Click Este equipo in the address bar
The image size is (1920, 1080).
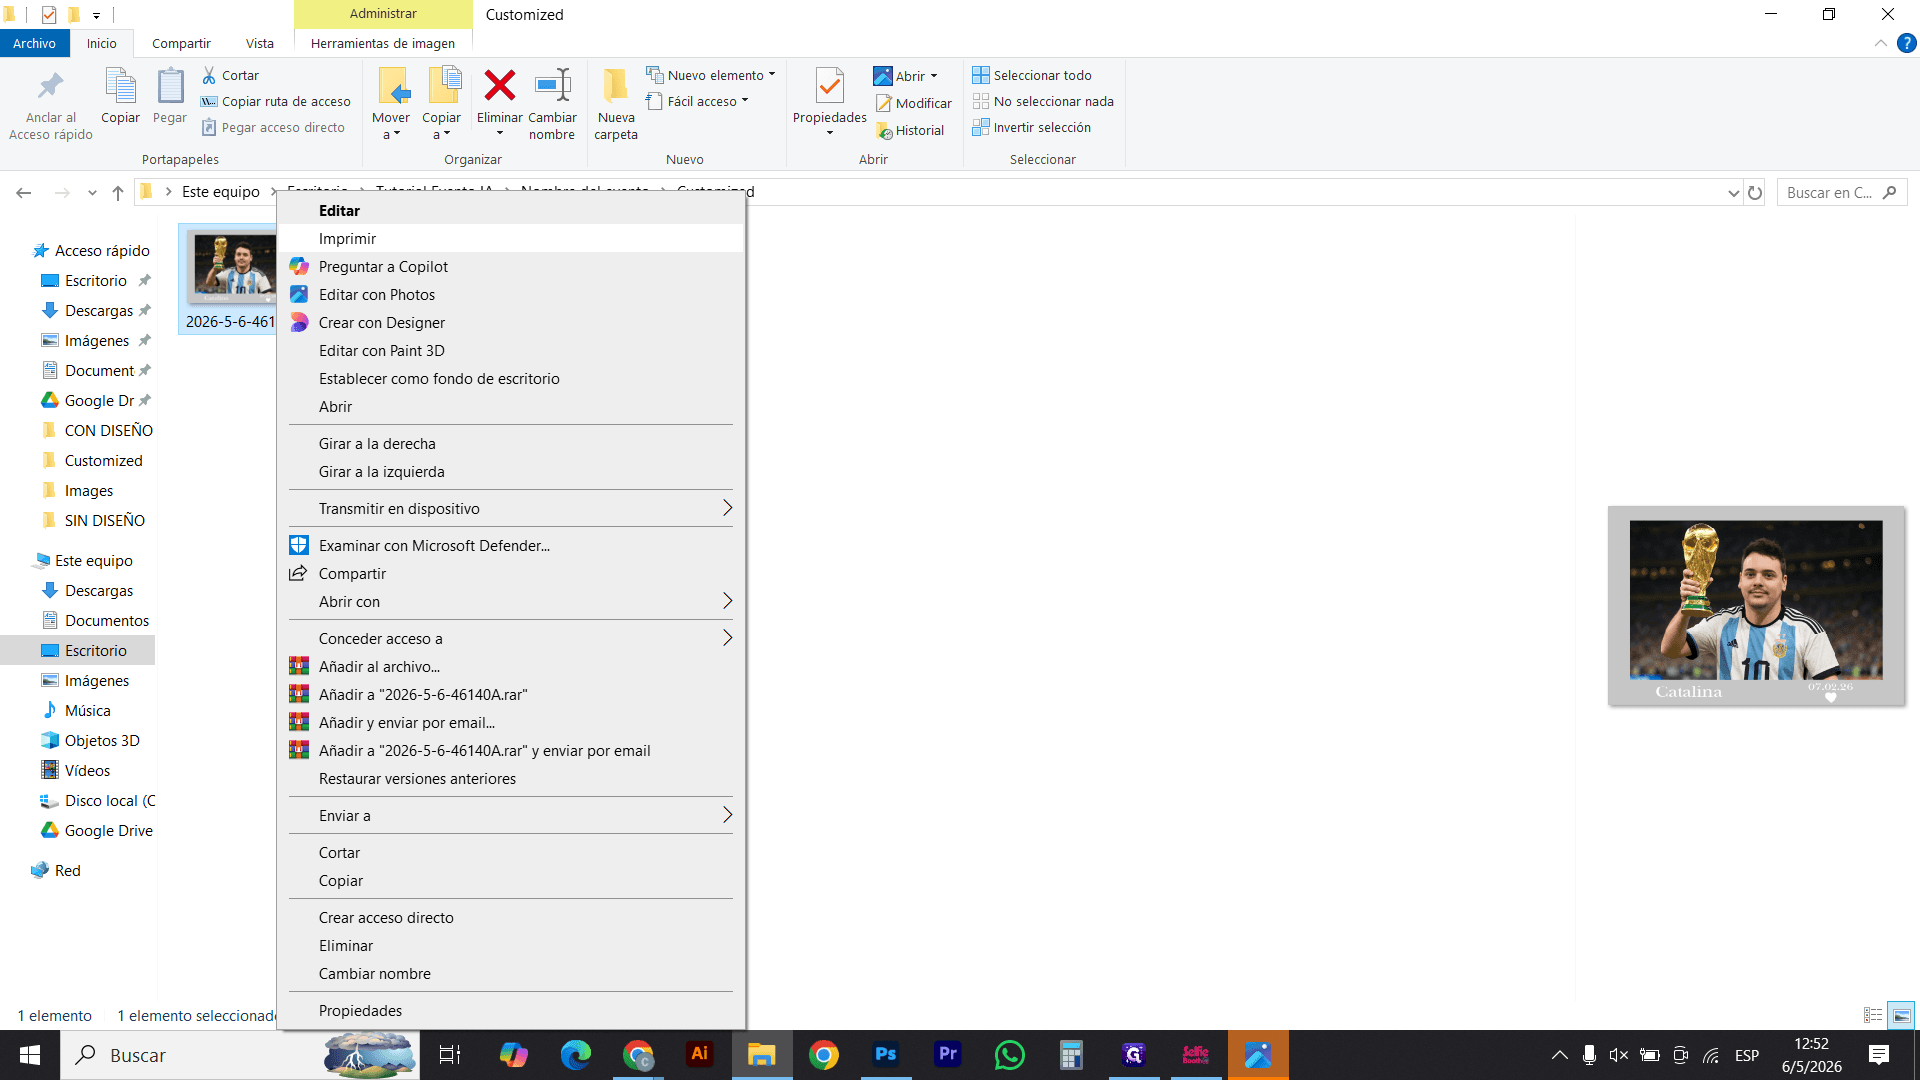[x=221, y=191]
